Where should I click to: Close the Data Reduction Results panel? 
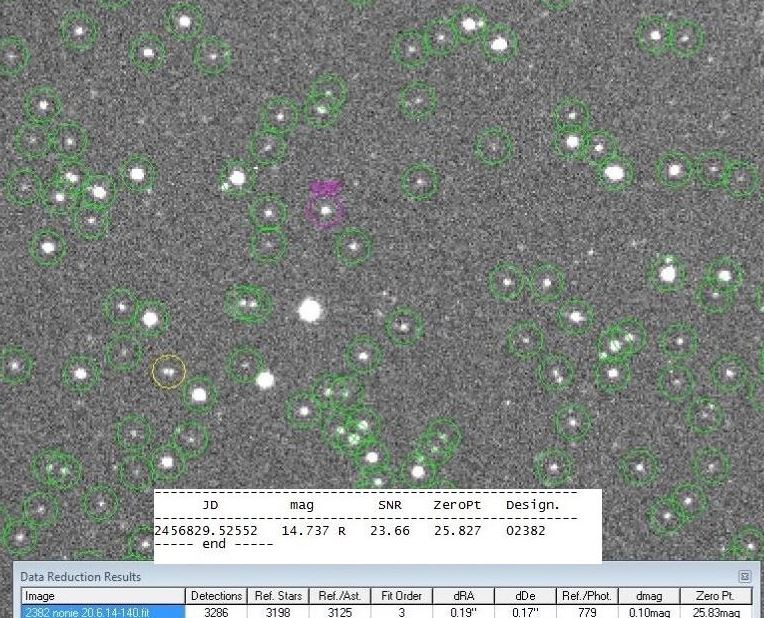[x=744, y=577]
